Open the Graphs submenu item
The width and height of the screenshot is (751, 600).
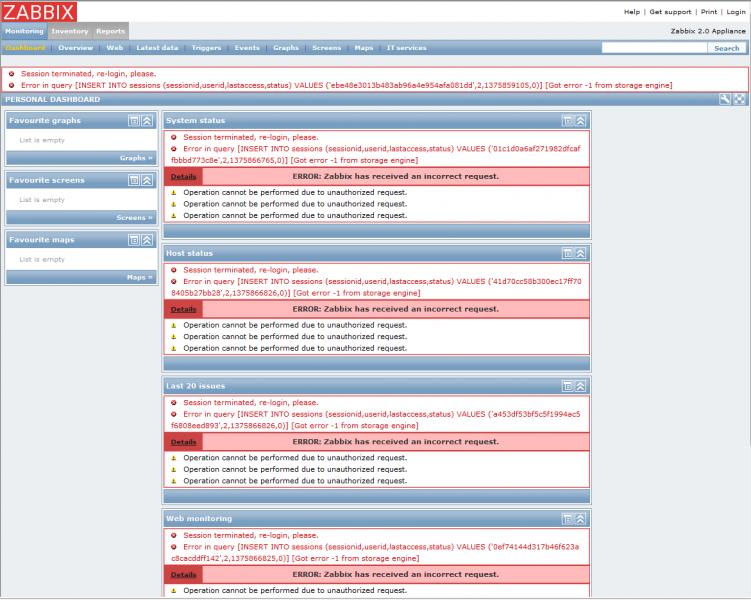(x=286, y=48)
